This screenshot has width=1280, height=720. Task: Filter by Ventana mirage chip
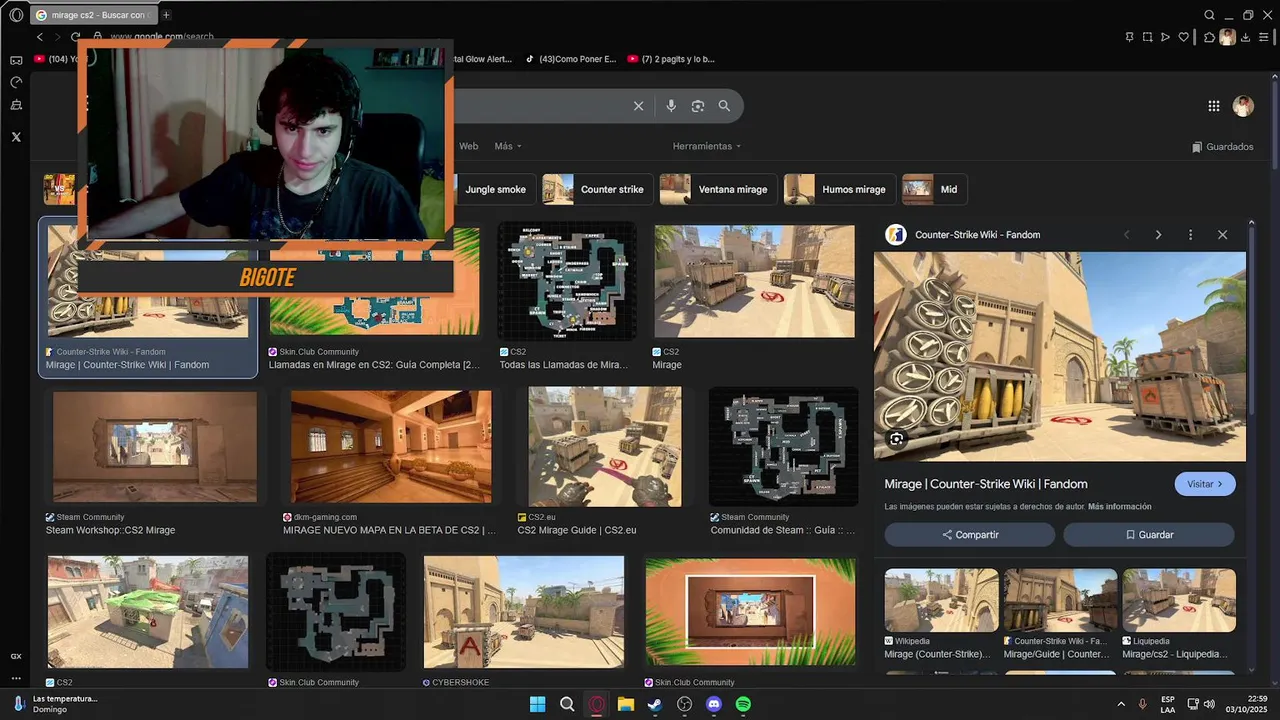click(718, 189)
